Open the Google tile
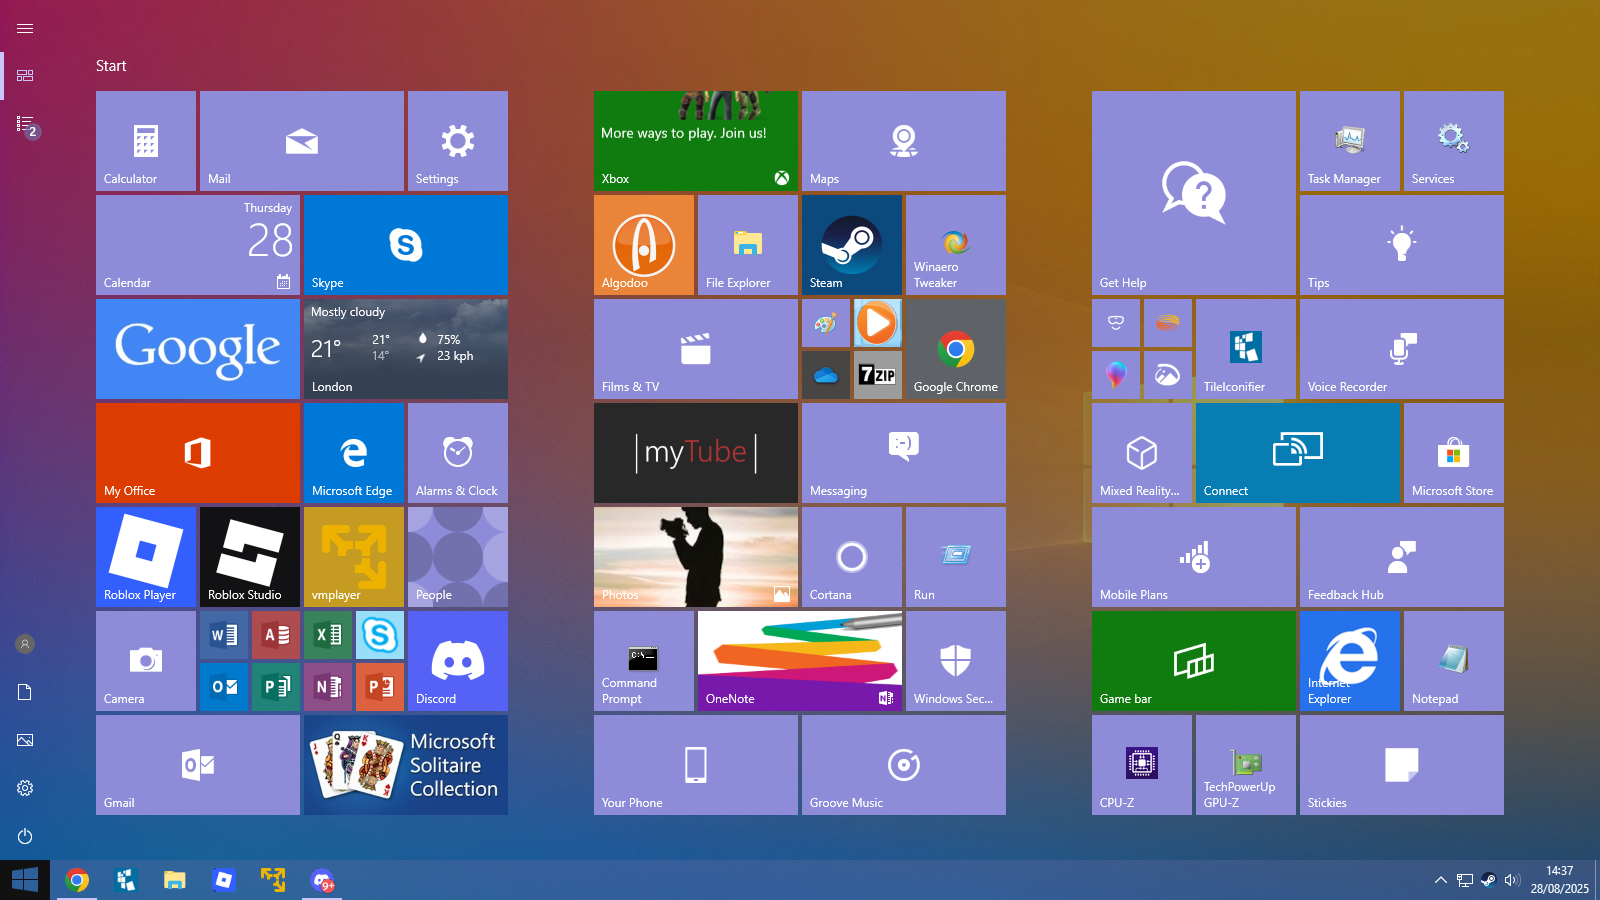This screenshot has width=1600, height=900. (x=198, y=349)
